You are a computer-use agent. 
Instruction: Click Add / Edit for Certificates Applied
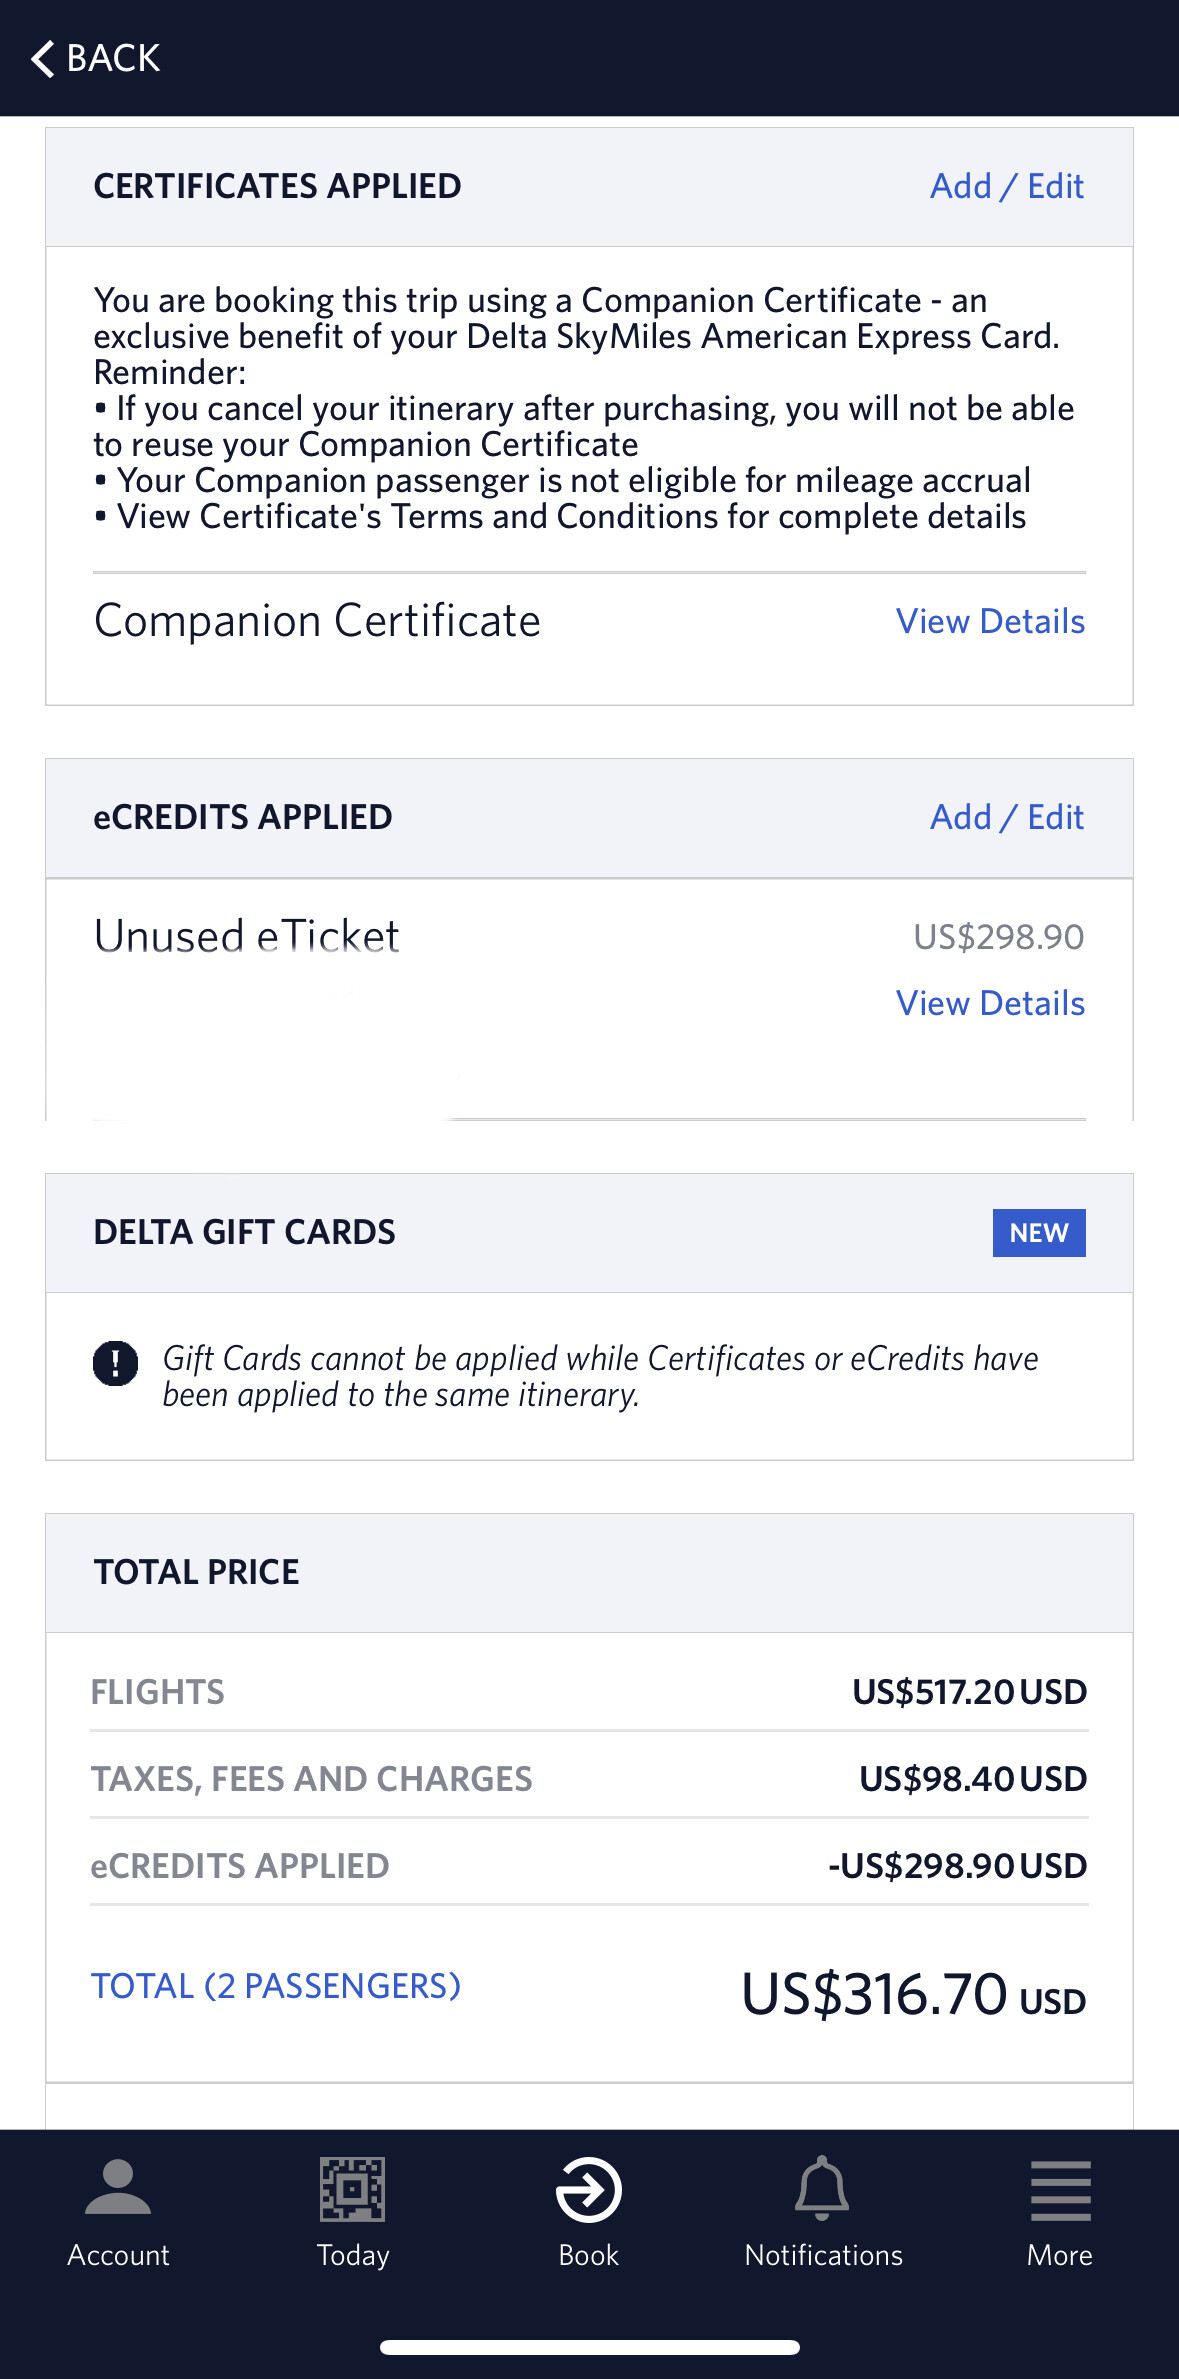(1006, 186)
